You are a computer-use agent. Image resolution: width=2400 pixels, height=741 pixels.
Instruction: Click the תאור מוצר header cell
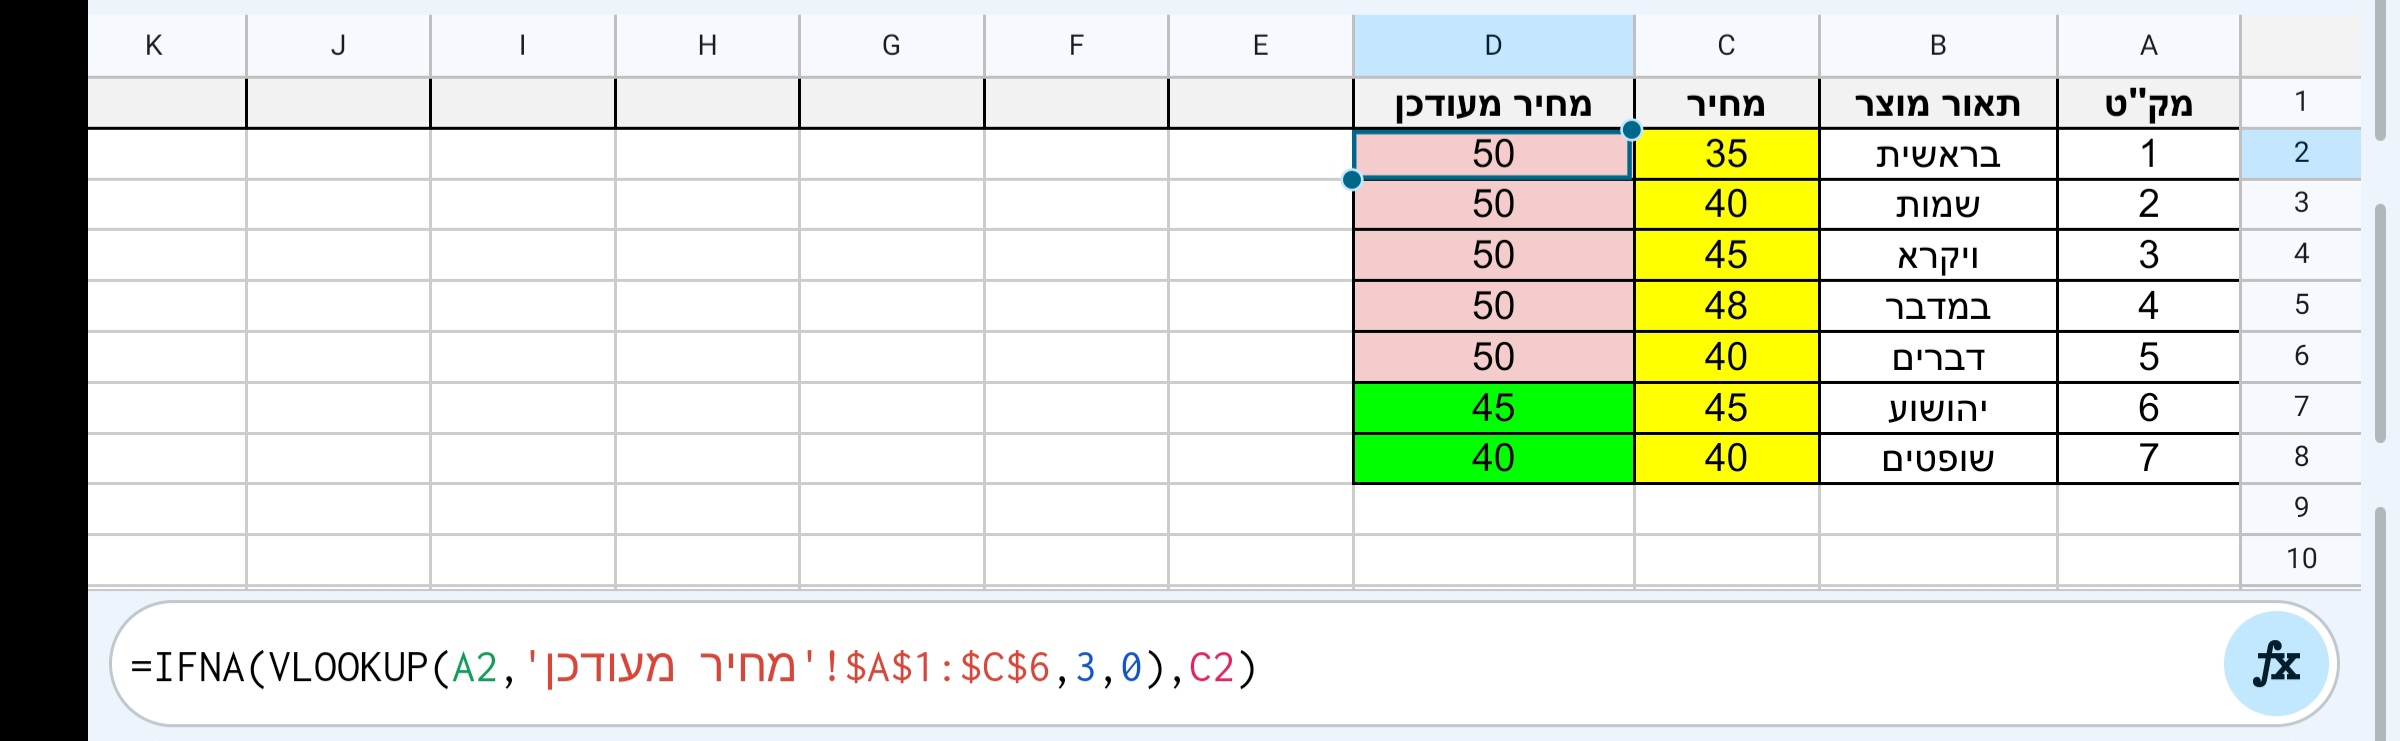1937,104
